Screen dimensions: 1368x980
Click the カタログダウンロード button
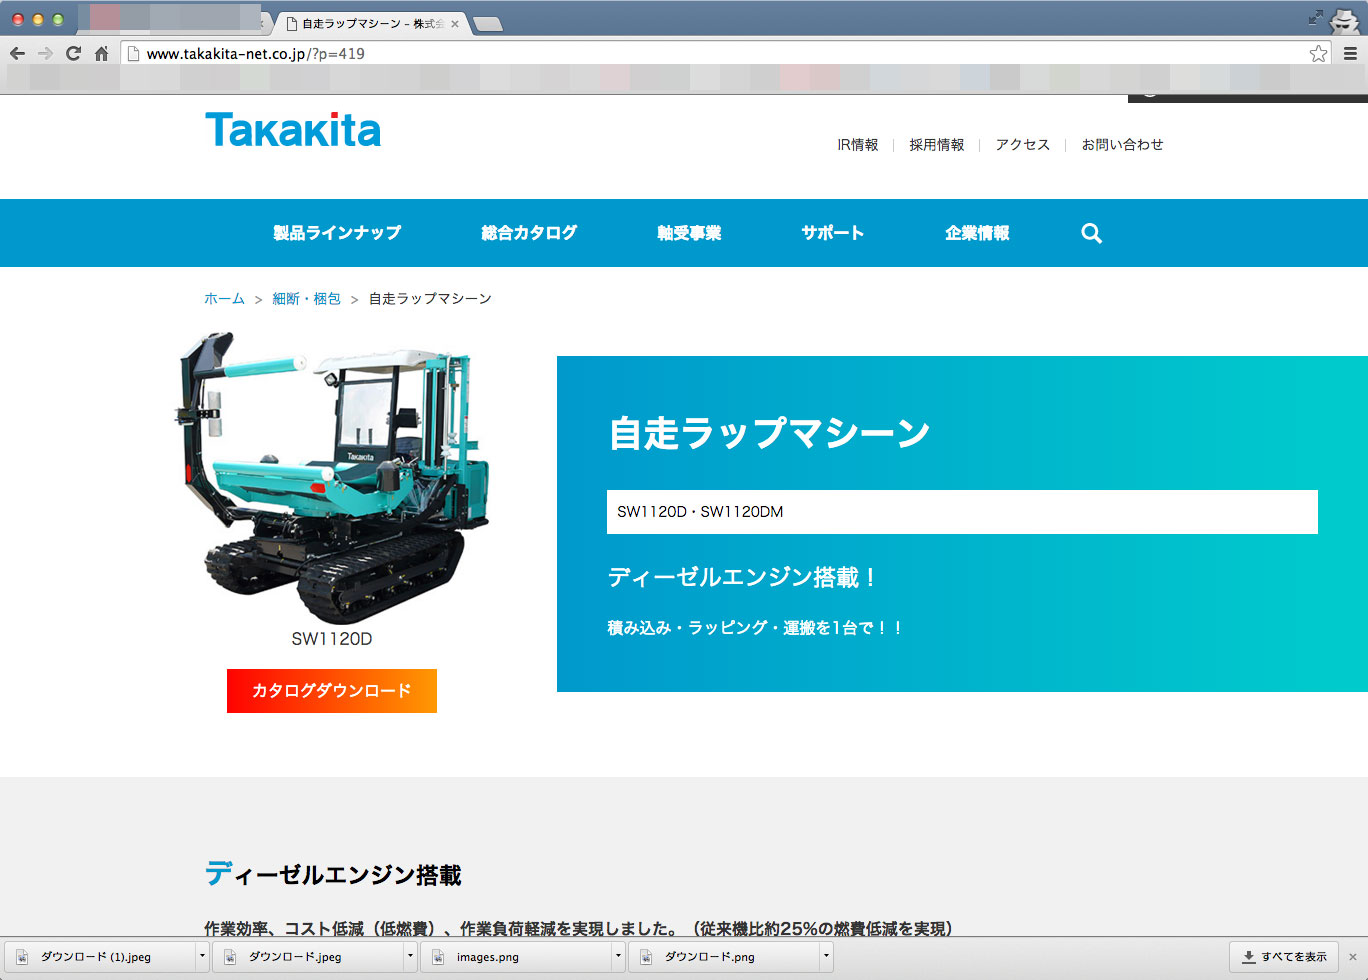pyautogui.click(x=332, y=691)
